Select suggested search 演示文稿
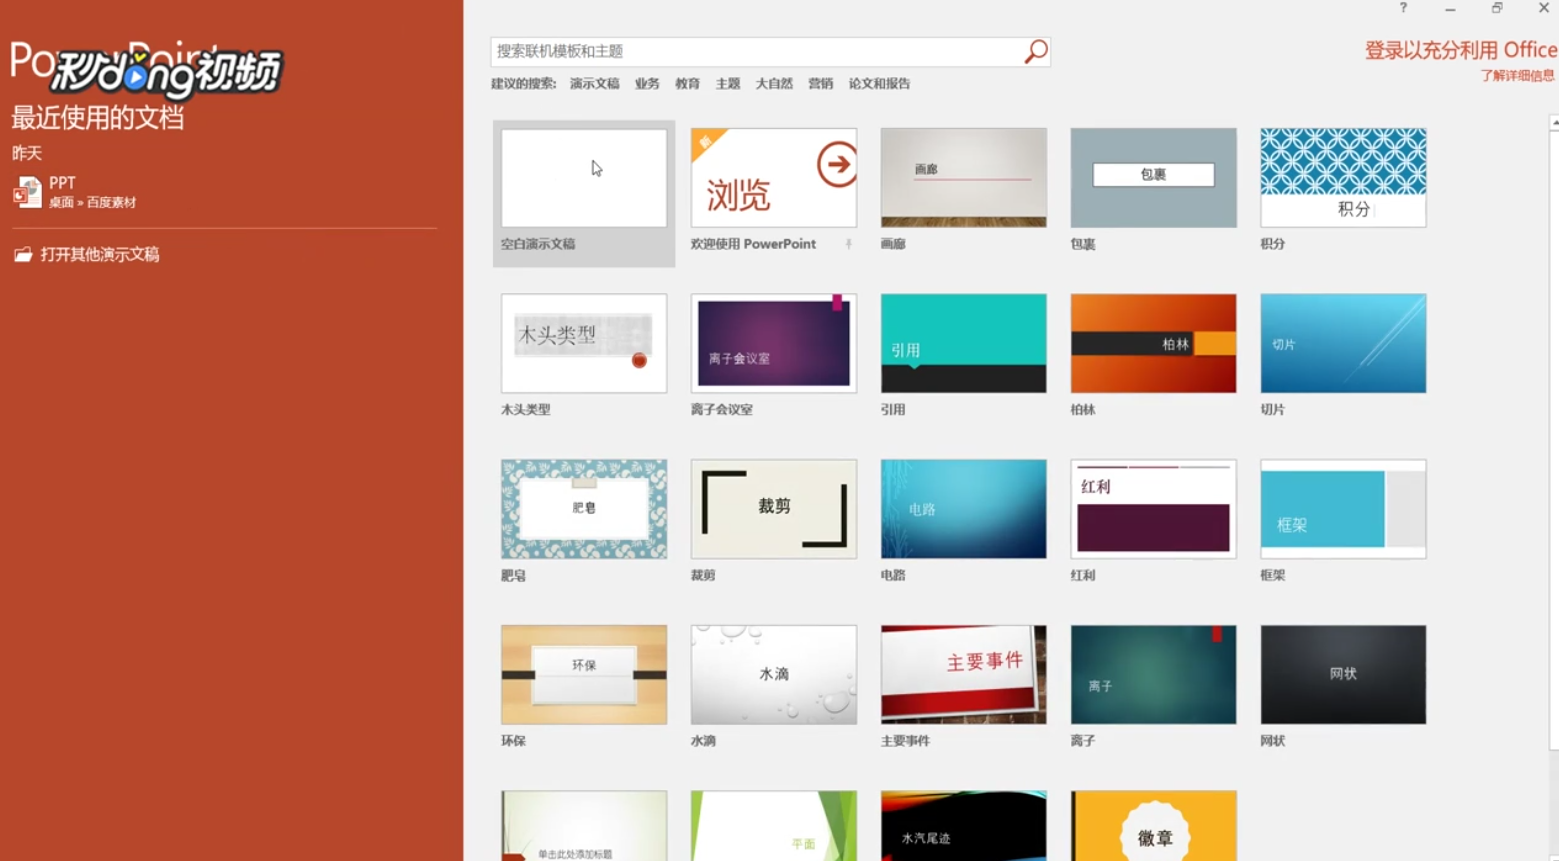This screenshot has width=1559, height=861. tap(594, 84)
